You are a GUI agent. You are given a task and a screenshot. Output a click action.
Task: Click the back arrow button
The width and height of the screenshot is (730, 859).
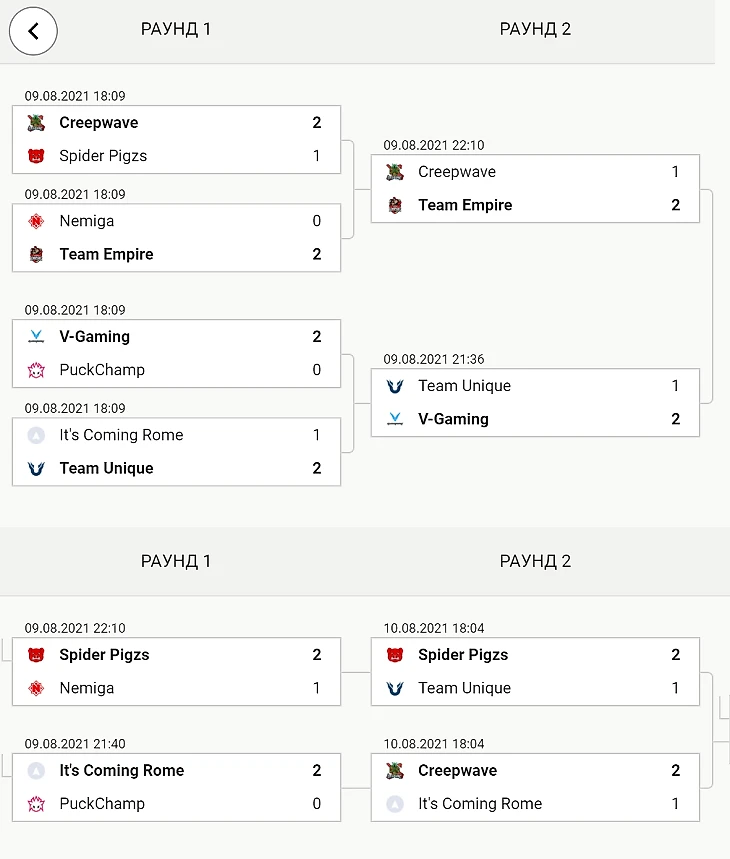33,31
